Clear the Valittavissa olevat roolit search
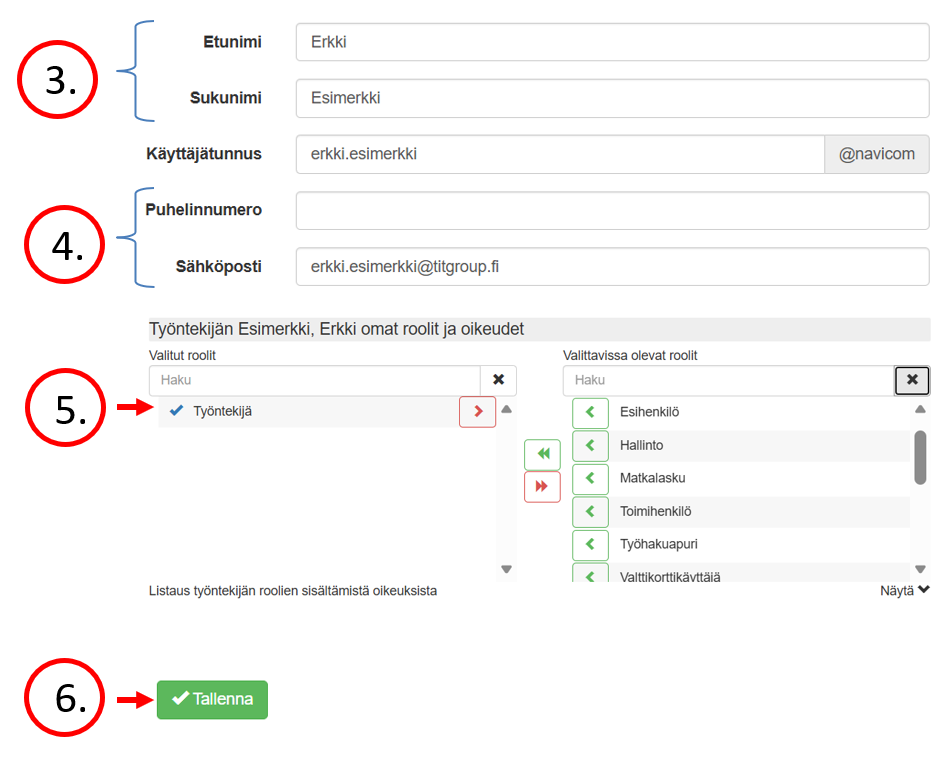This screenshot has height=766, width=952. pos(912,380)
